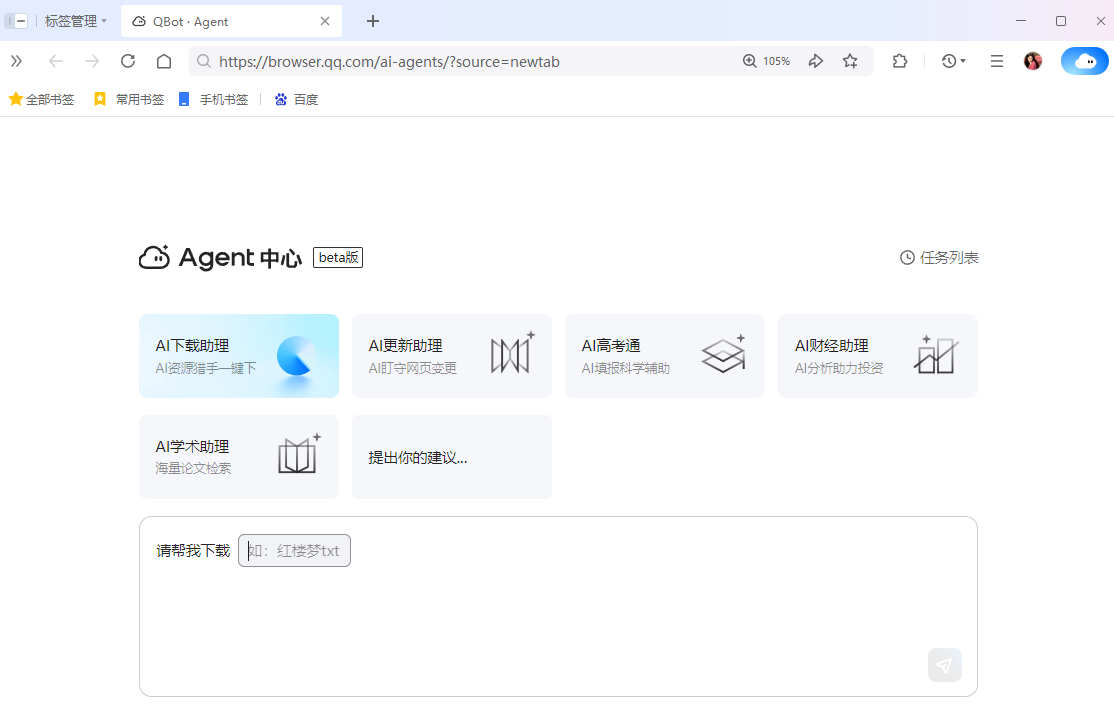This screenshot has width=1114, height=712.
Task: Open the AI下载助理 agent
Action: pyautogui.click(x=239, y=355)
